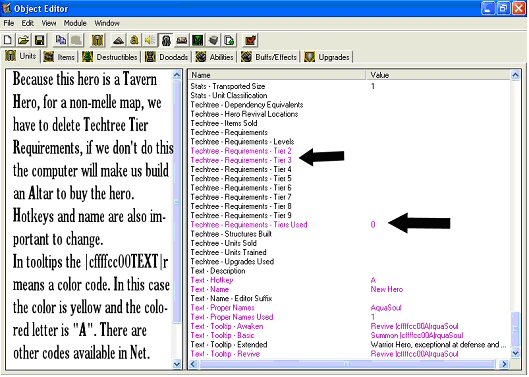The width and height of the screenshot is (529, 377).
Task: Switch to the Destructibles tab
Action: click(x=110, y=57)
